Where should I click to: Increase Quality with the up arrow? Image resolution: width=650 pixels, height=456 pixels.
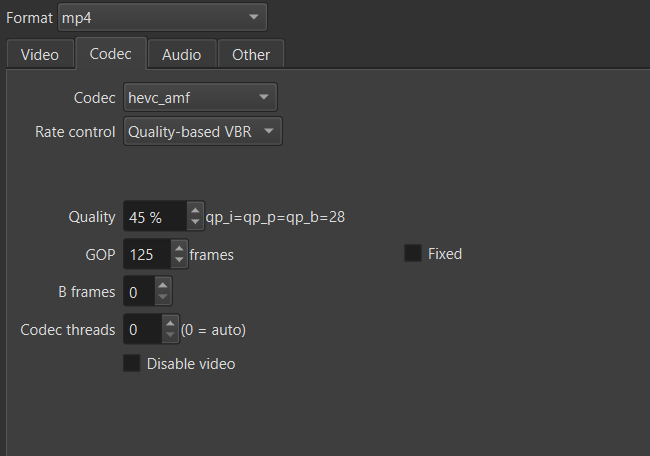(195, 210)
